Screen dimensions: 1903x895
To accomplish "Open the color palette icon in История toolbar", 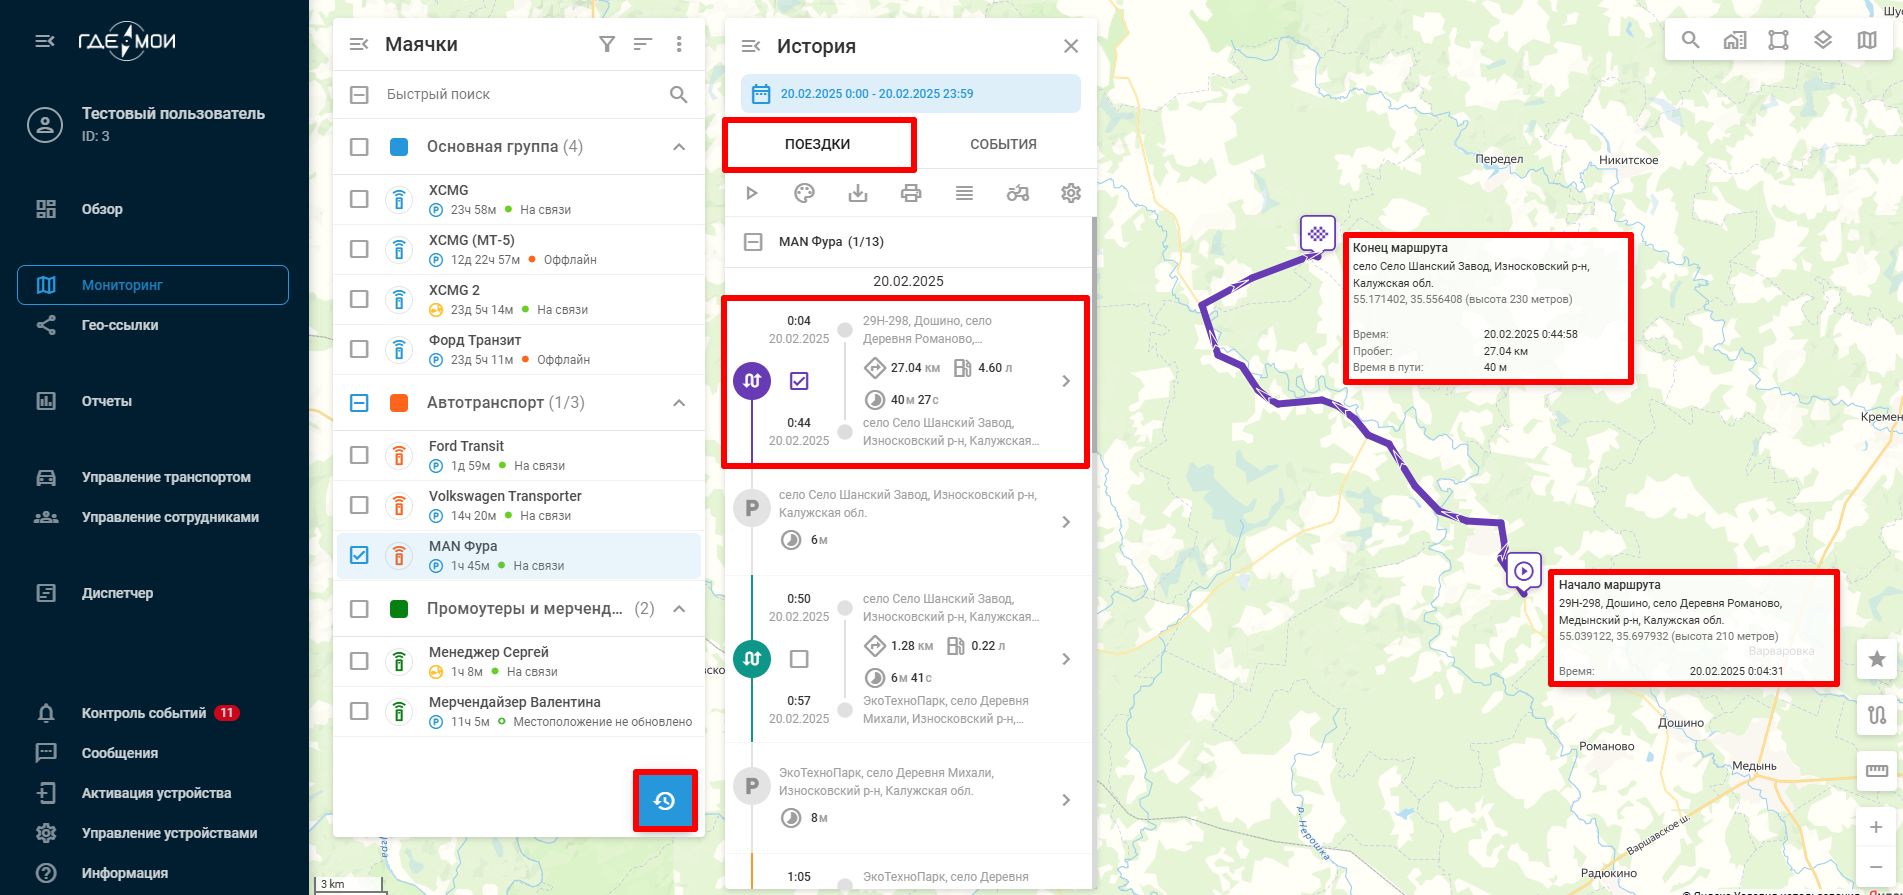I will point(804,193).
